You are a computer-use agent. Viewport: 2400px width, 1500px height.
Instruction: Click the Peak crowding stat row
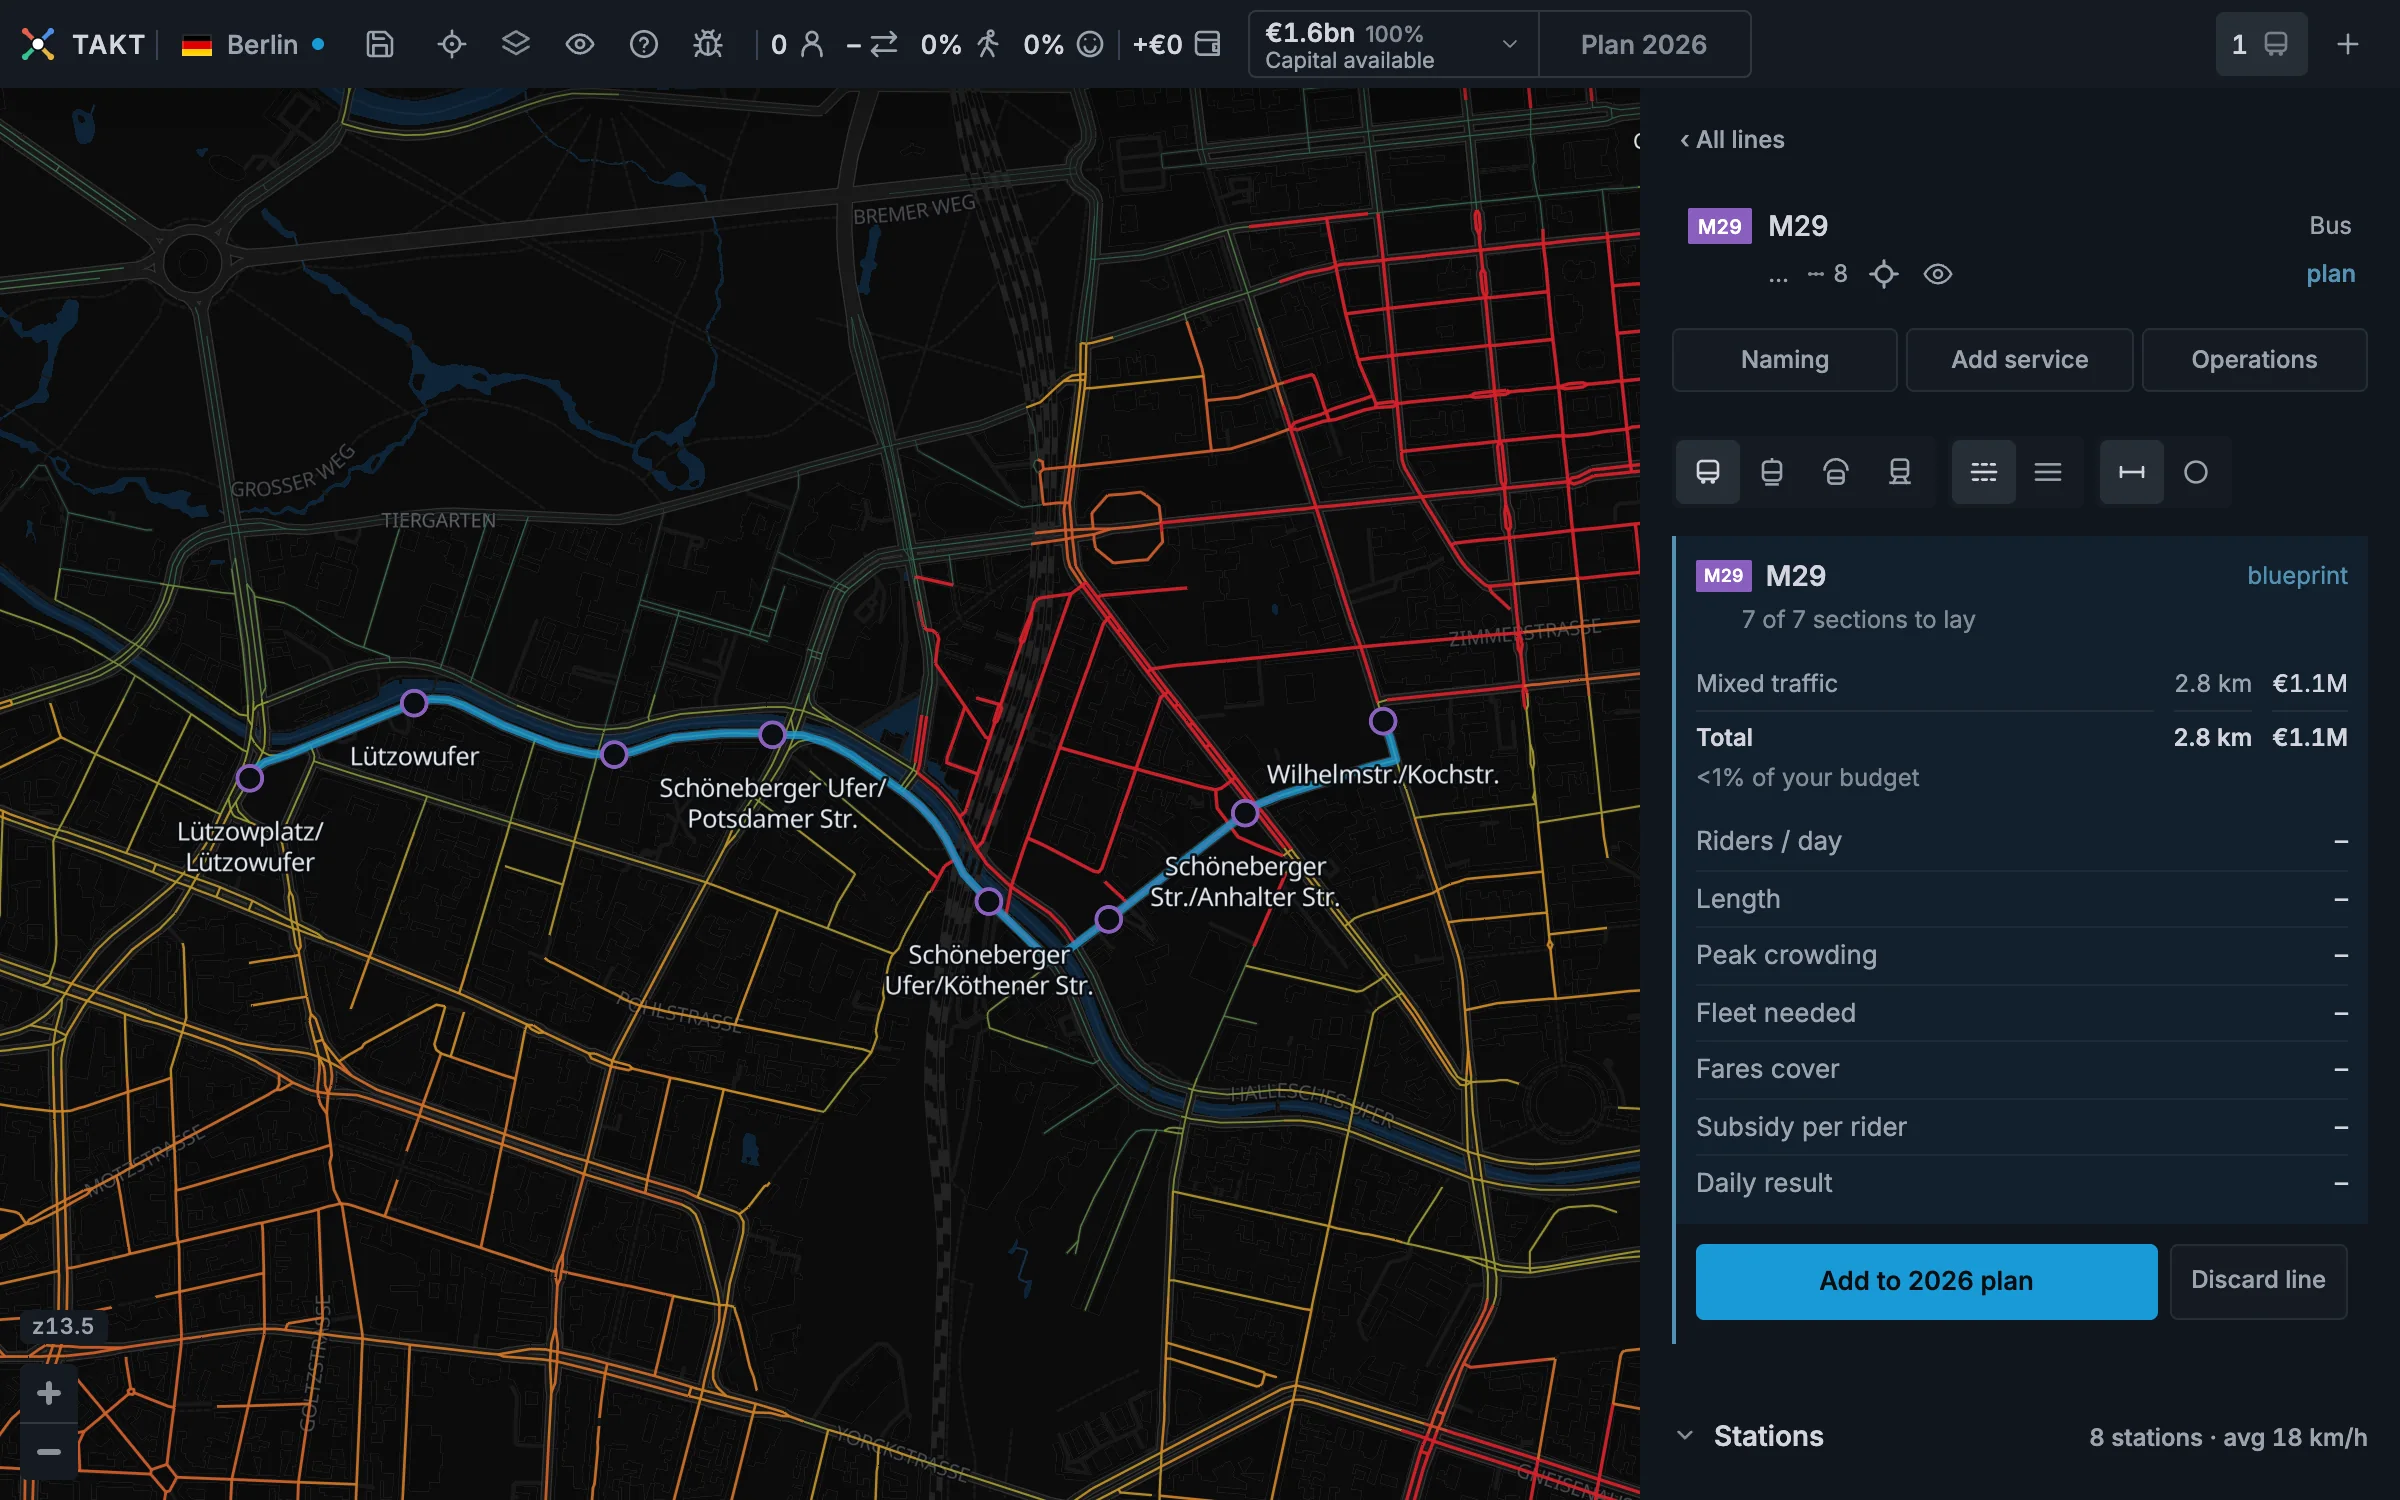(2022, 955)
